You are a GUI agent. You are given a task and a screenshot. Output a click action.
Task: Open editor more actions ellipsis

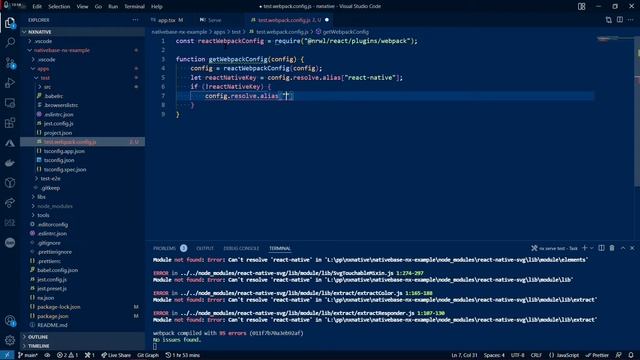[x=631, y=20]
